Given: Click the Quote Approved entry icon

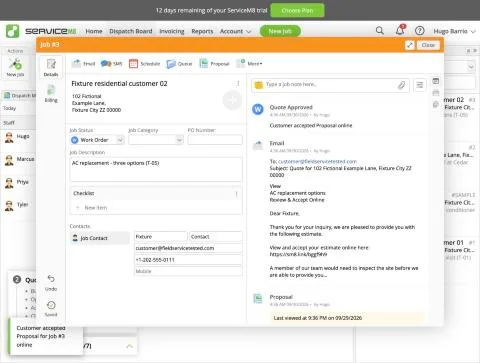Looking at the screenshot, I should [x=258, y=109].
